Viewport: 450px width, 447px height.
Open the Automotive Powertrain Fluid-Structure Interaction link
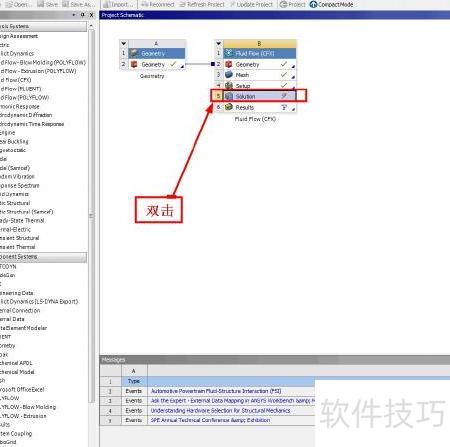216,391
